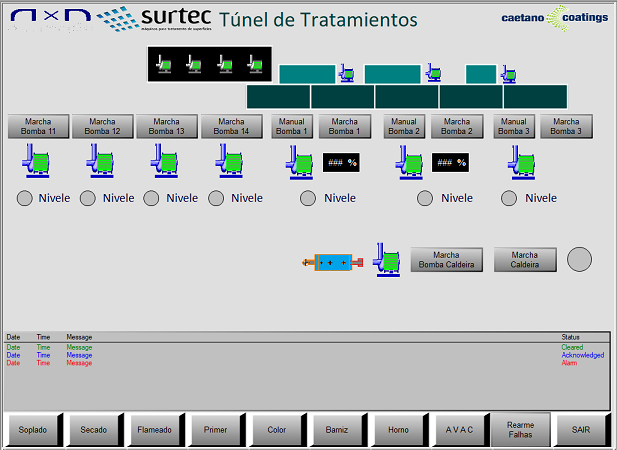Open the Soplado screen
The image size is (617, 450).
coord(34,430)
